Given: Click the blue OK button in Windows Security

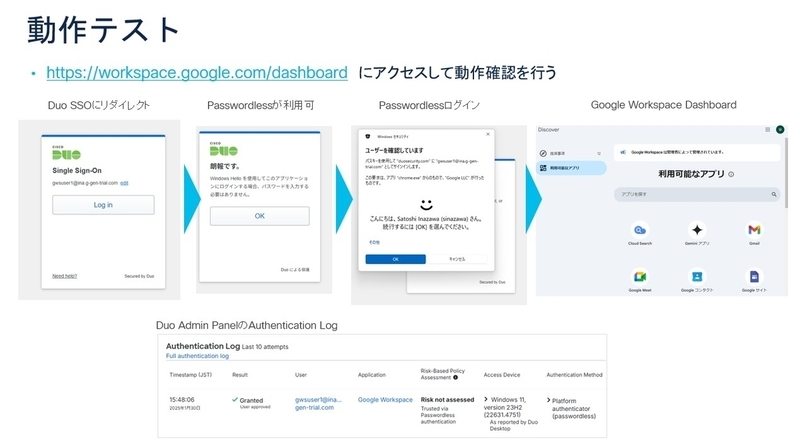Looking at the screenshot, I should [x=395, y=259].
